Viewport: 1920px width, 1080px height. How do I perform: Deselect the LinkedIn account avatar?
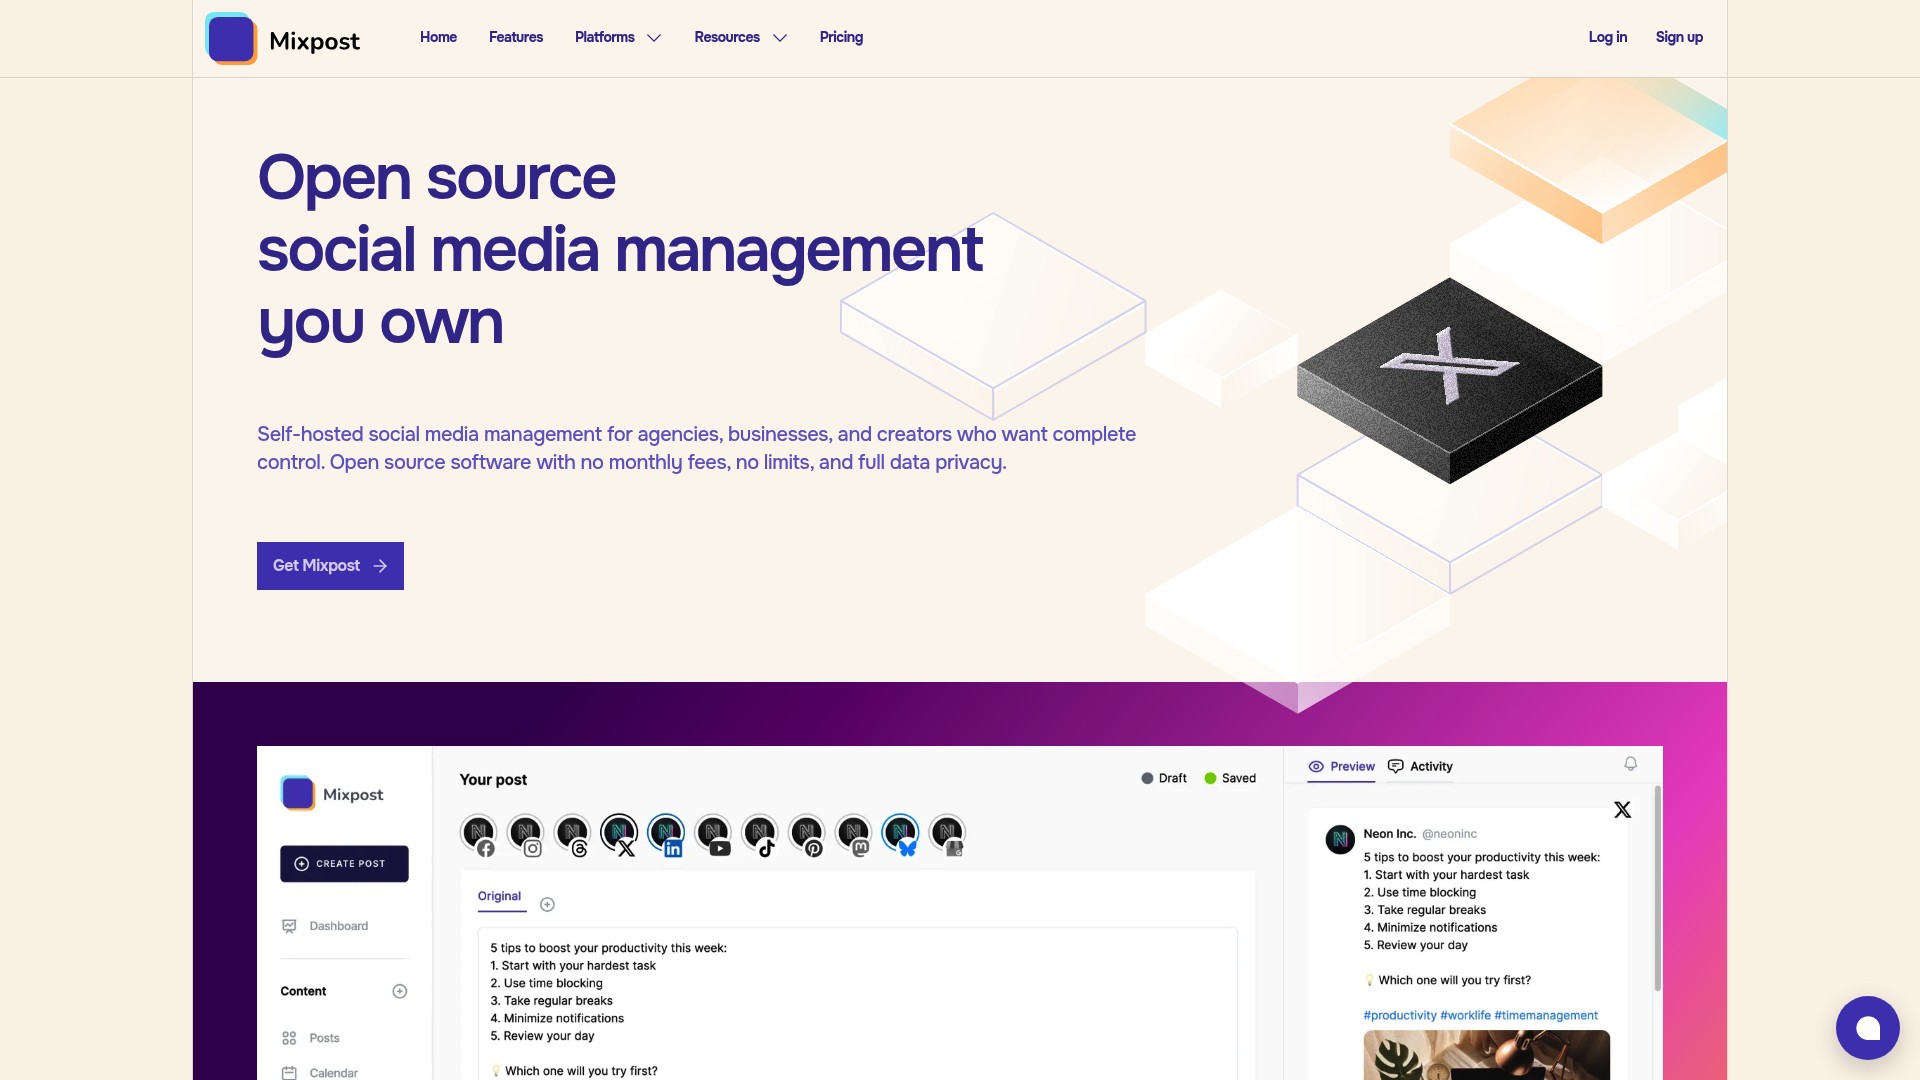coord(666,833)
